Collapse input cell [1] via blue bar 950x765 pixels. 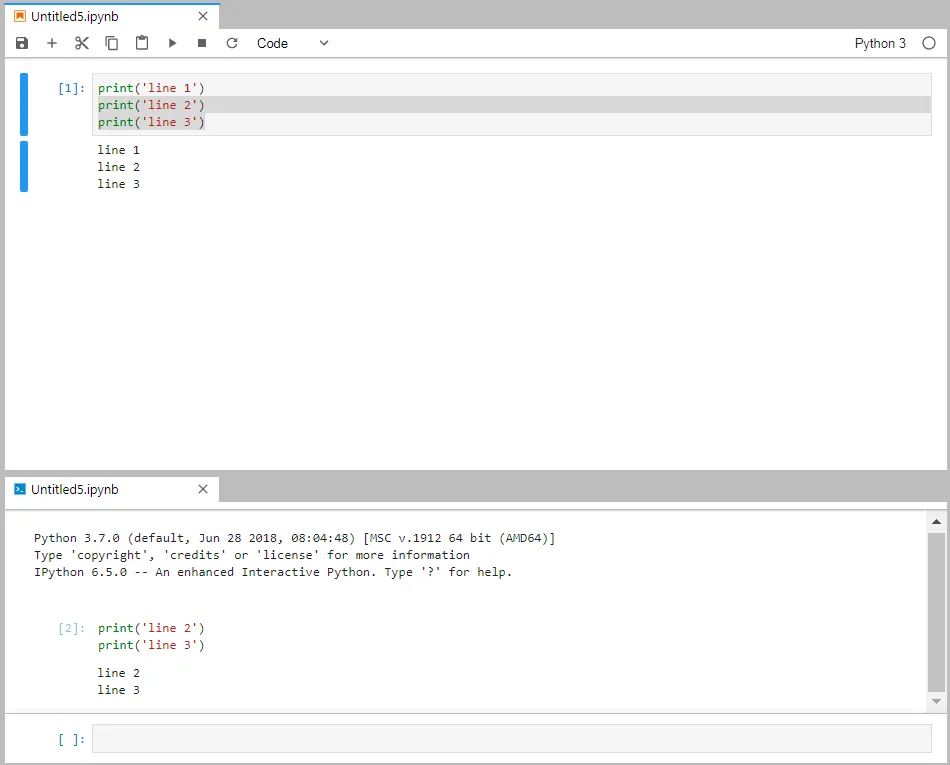click(24, 104)
